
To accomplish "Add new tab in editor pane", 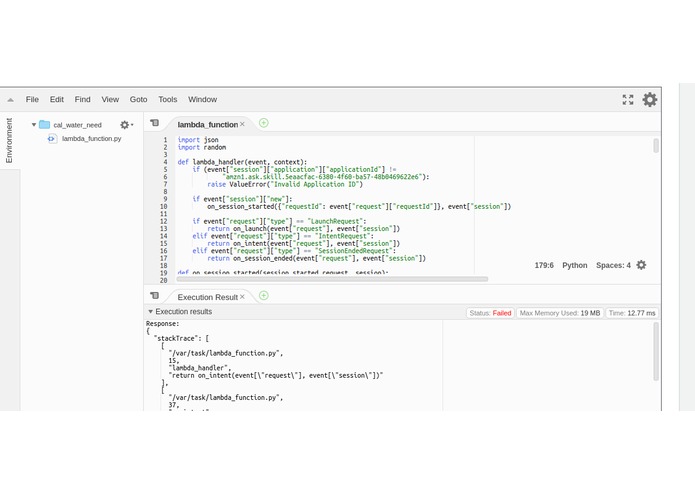I will pos(264,123).
